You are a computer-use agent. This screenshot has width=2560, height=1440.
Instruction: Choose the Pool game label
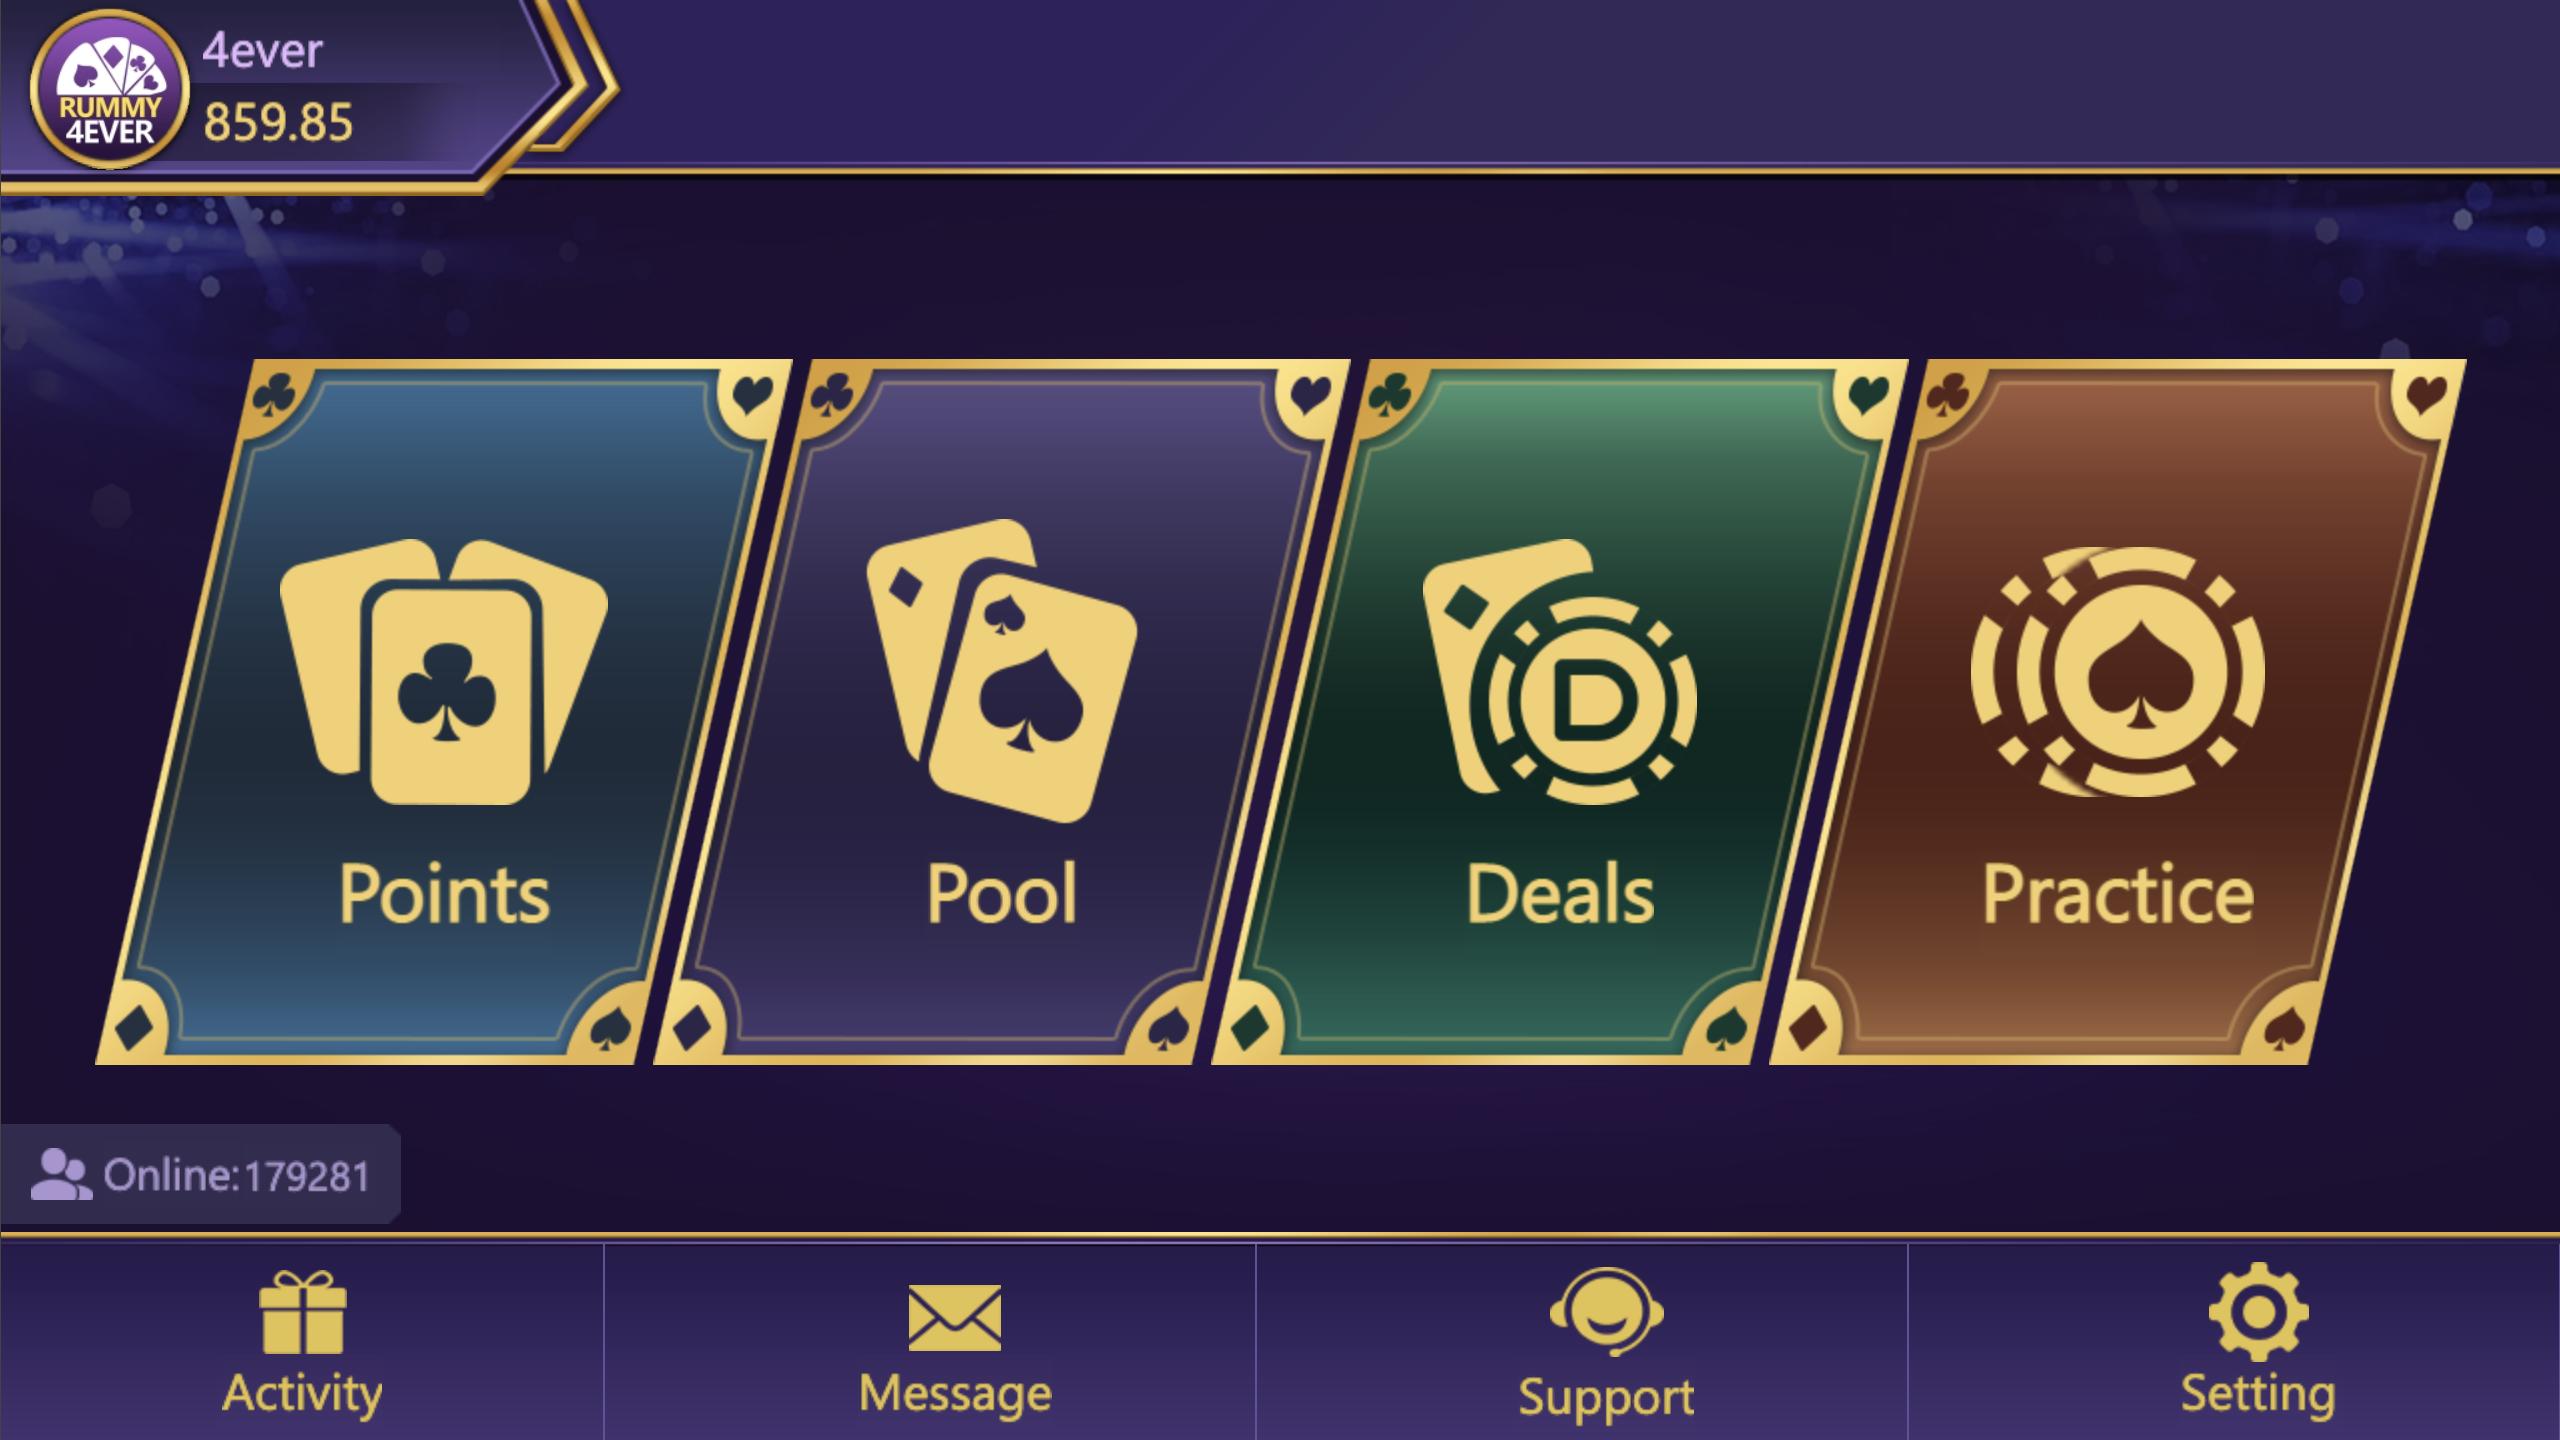[x=1001, y=893]
